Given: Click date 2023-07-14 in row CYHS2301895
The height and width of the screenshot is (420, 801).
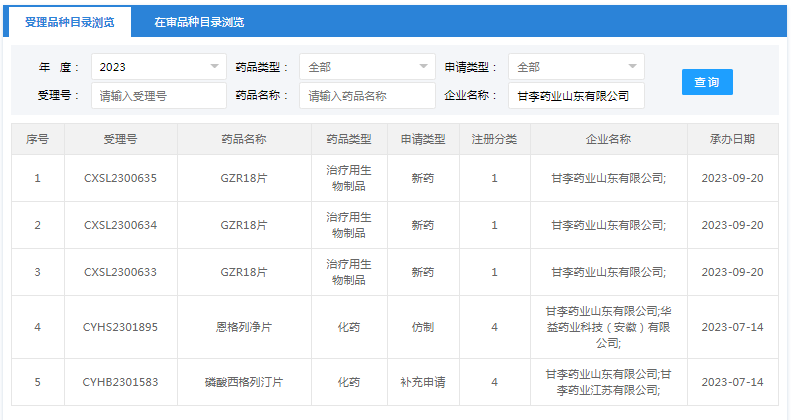Looking at the screenshot, I should click(x=733, y=327).
